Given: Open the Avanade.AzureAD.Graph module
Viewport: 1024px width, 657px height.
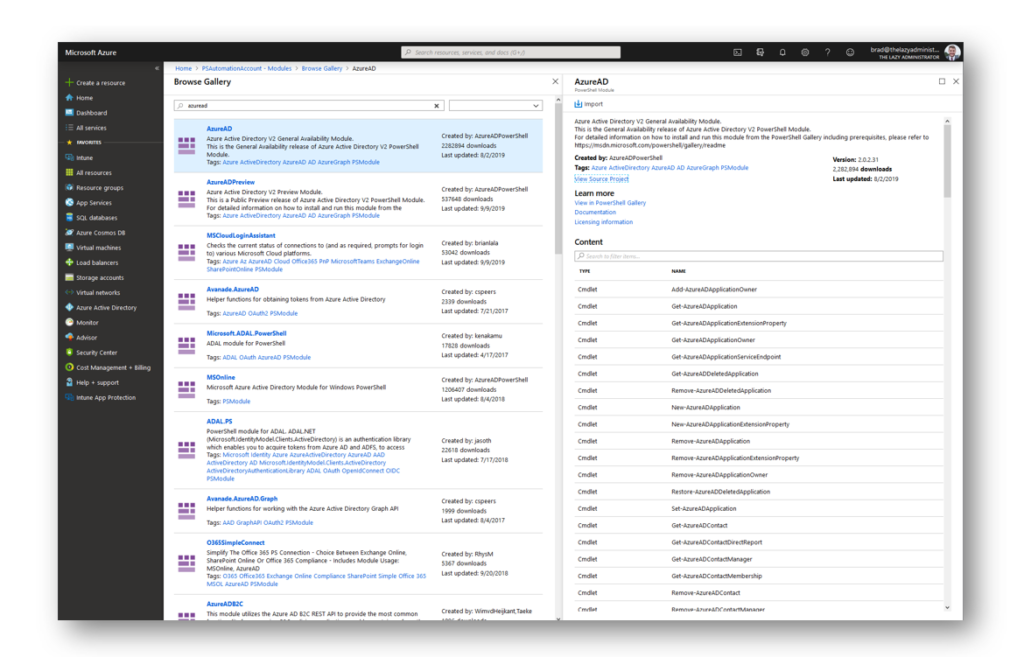Looking at the screenshot, I should point(242,499).
